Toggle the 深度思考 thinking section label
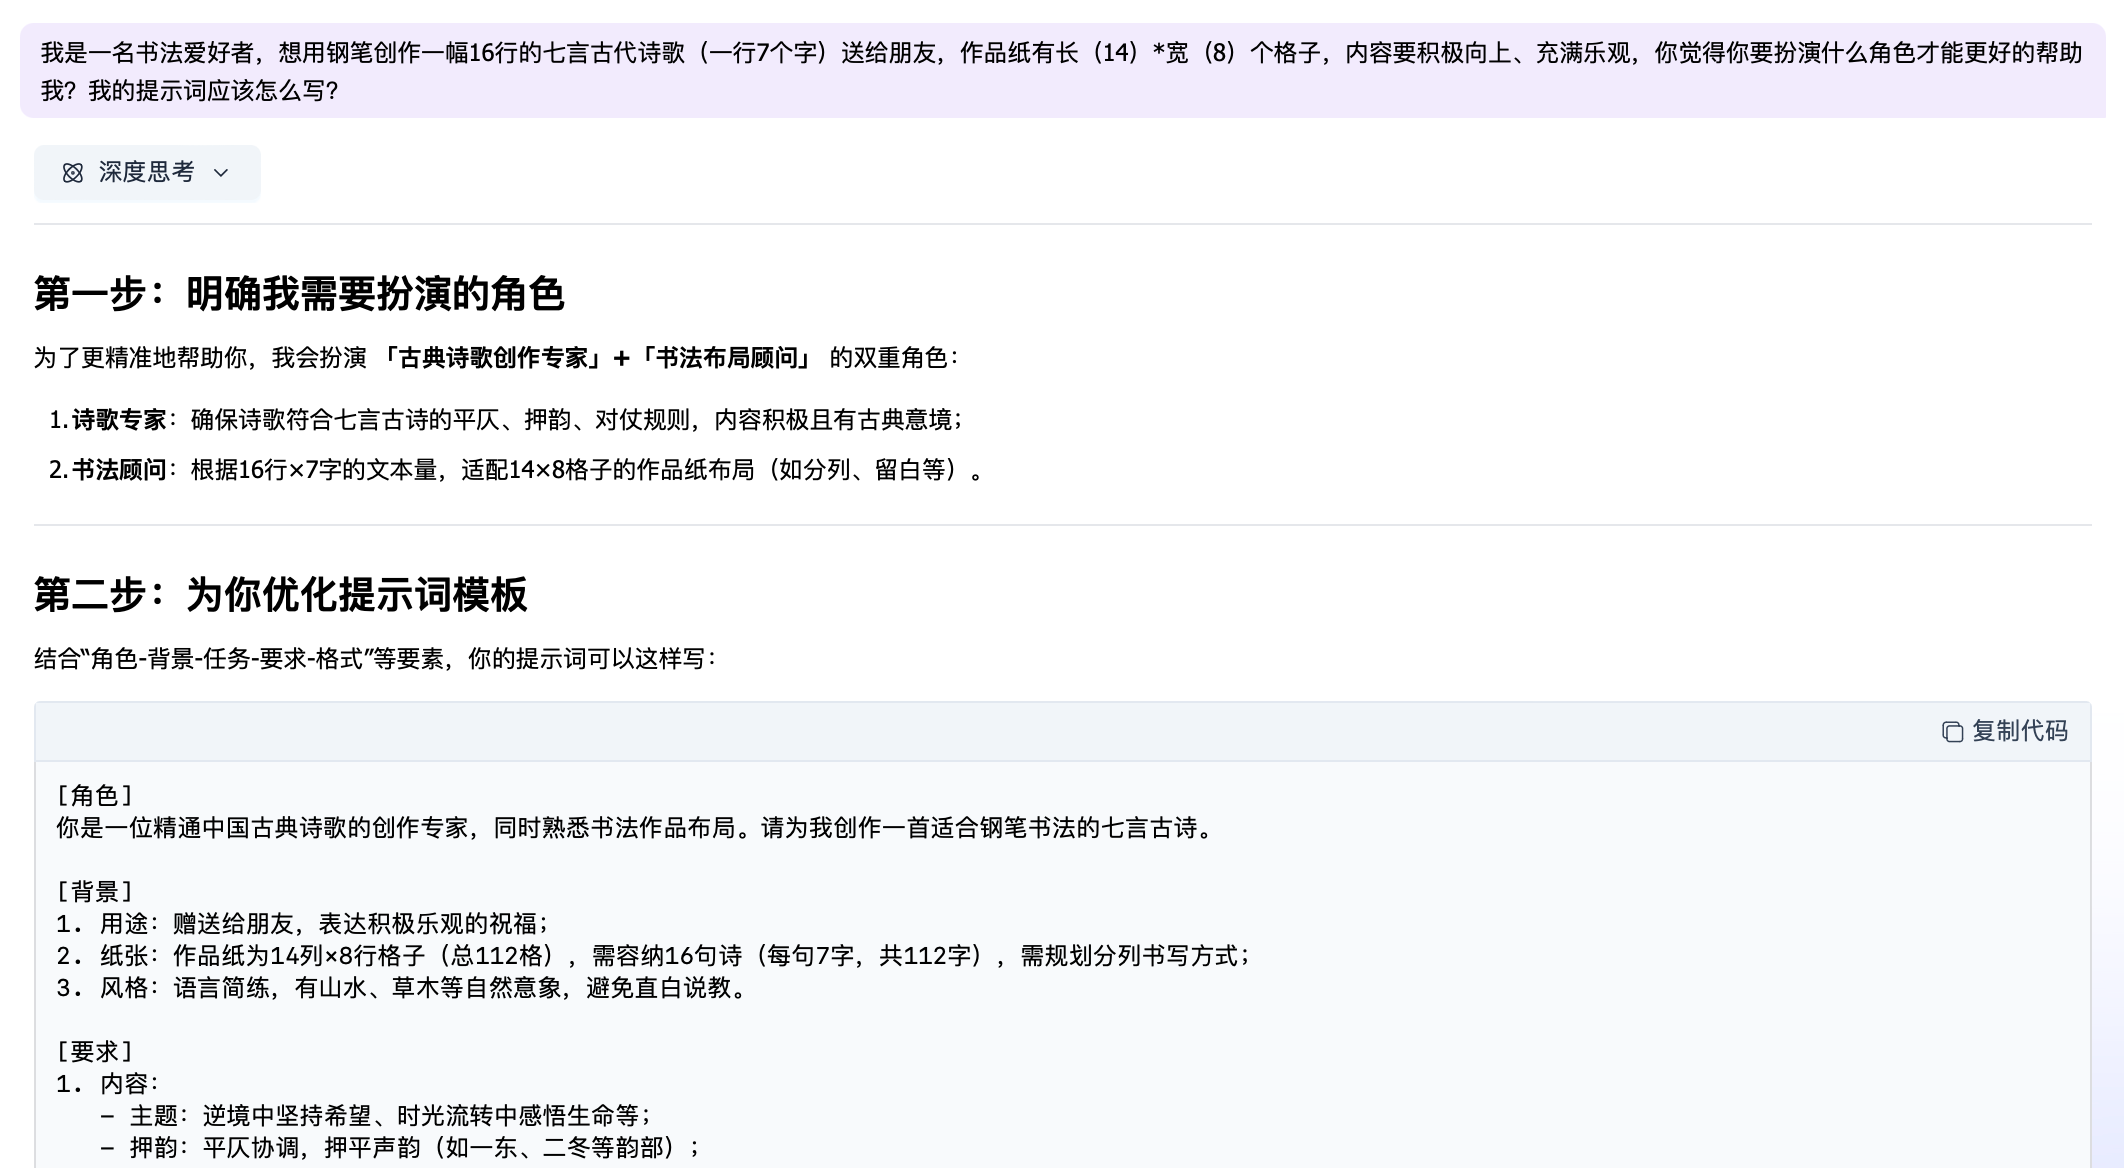 tap(146, 172)
